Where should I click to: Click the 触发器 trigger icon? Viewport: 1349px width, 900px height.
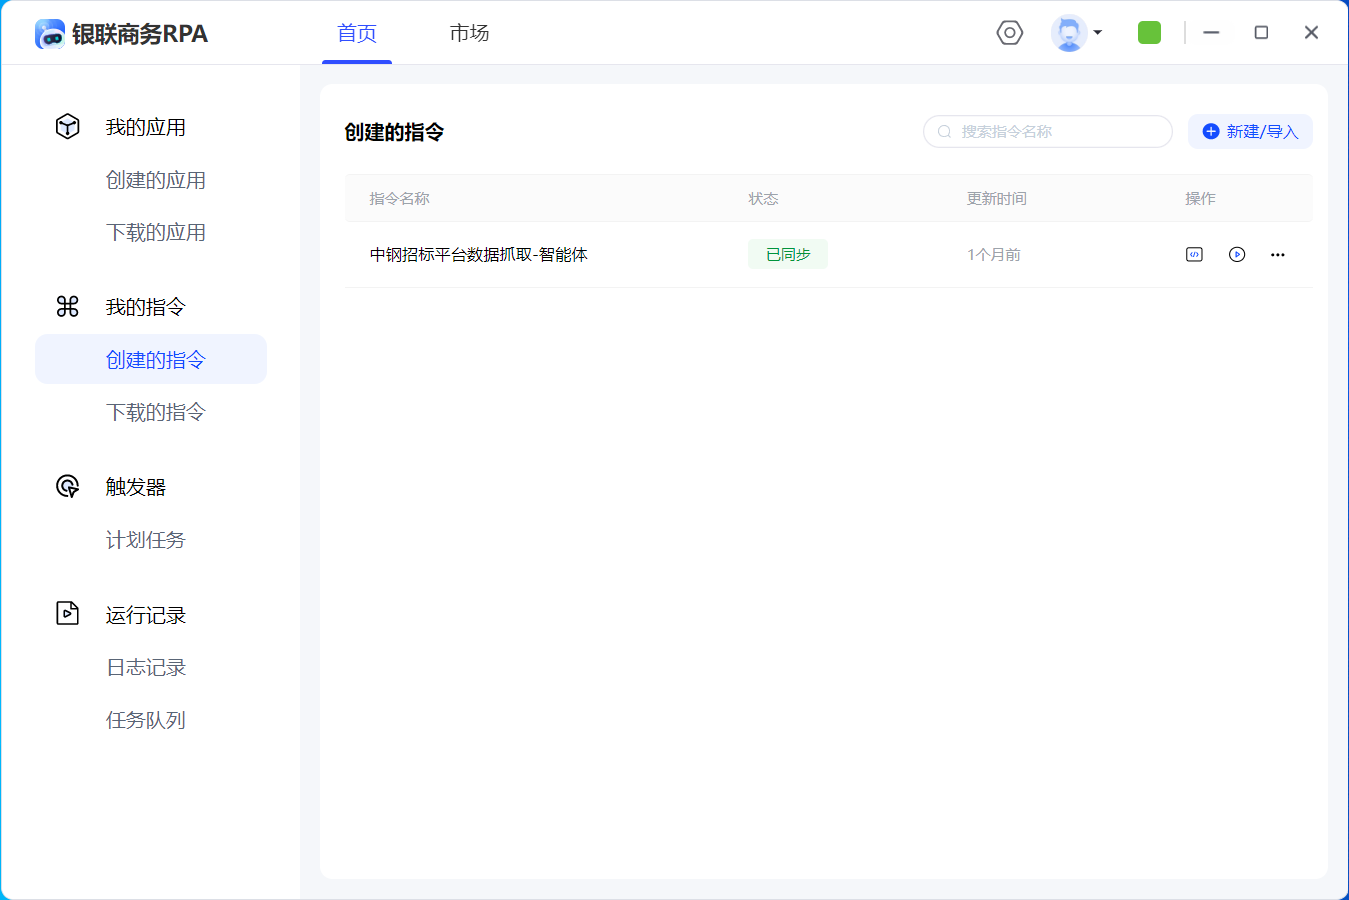(67, 487)
